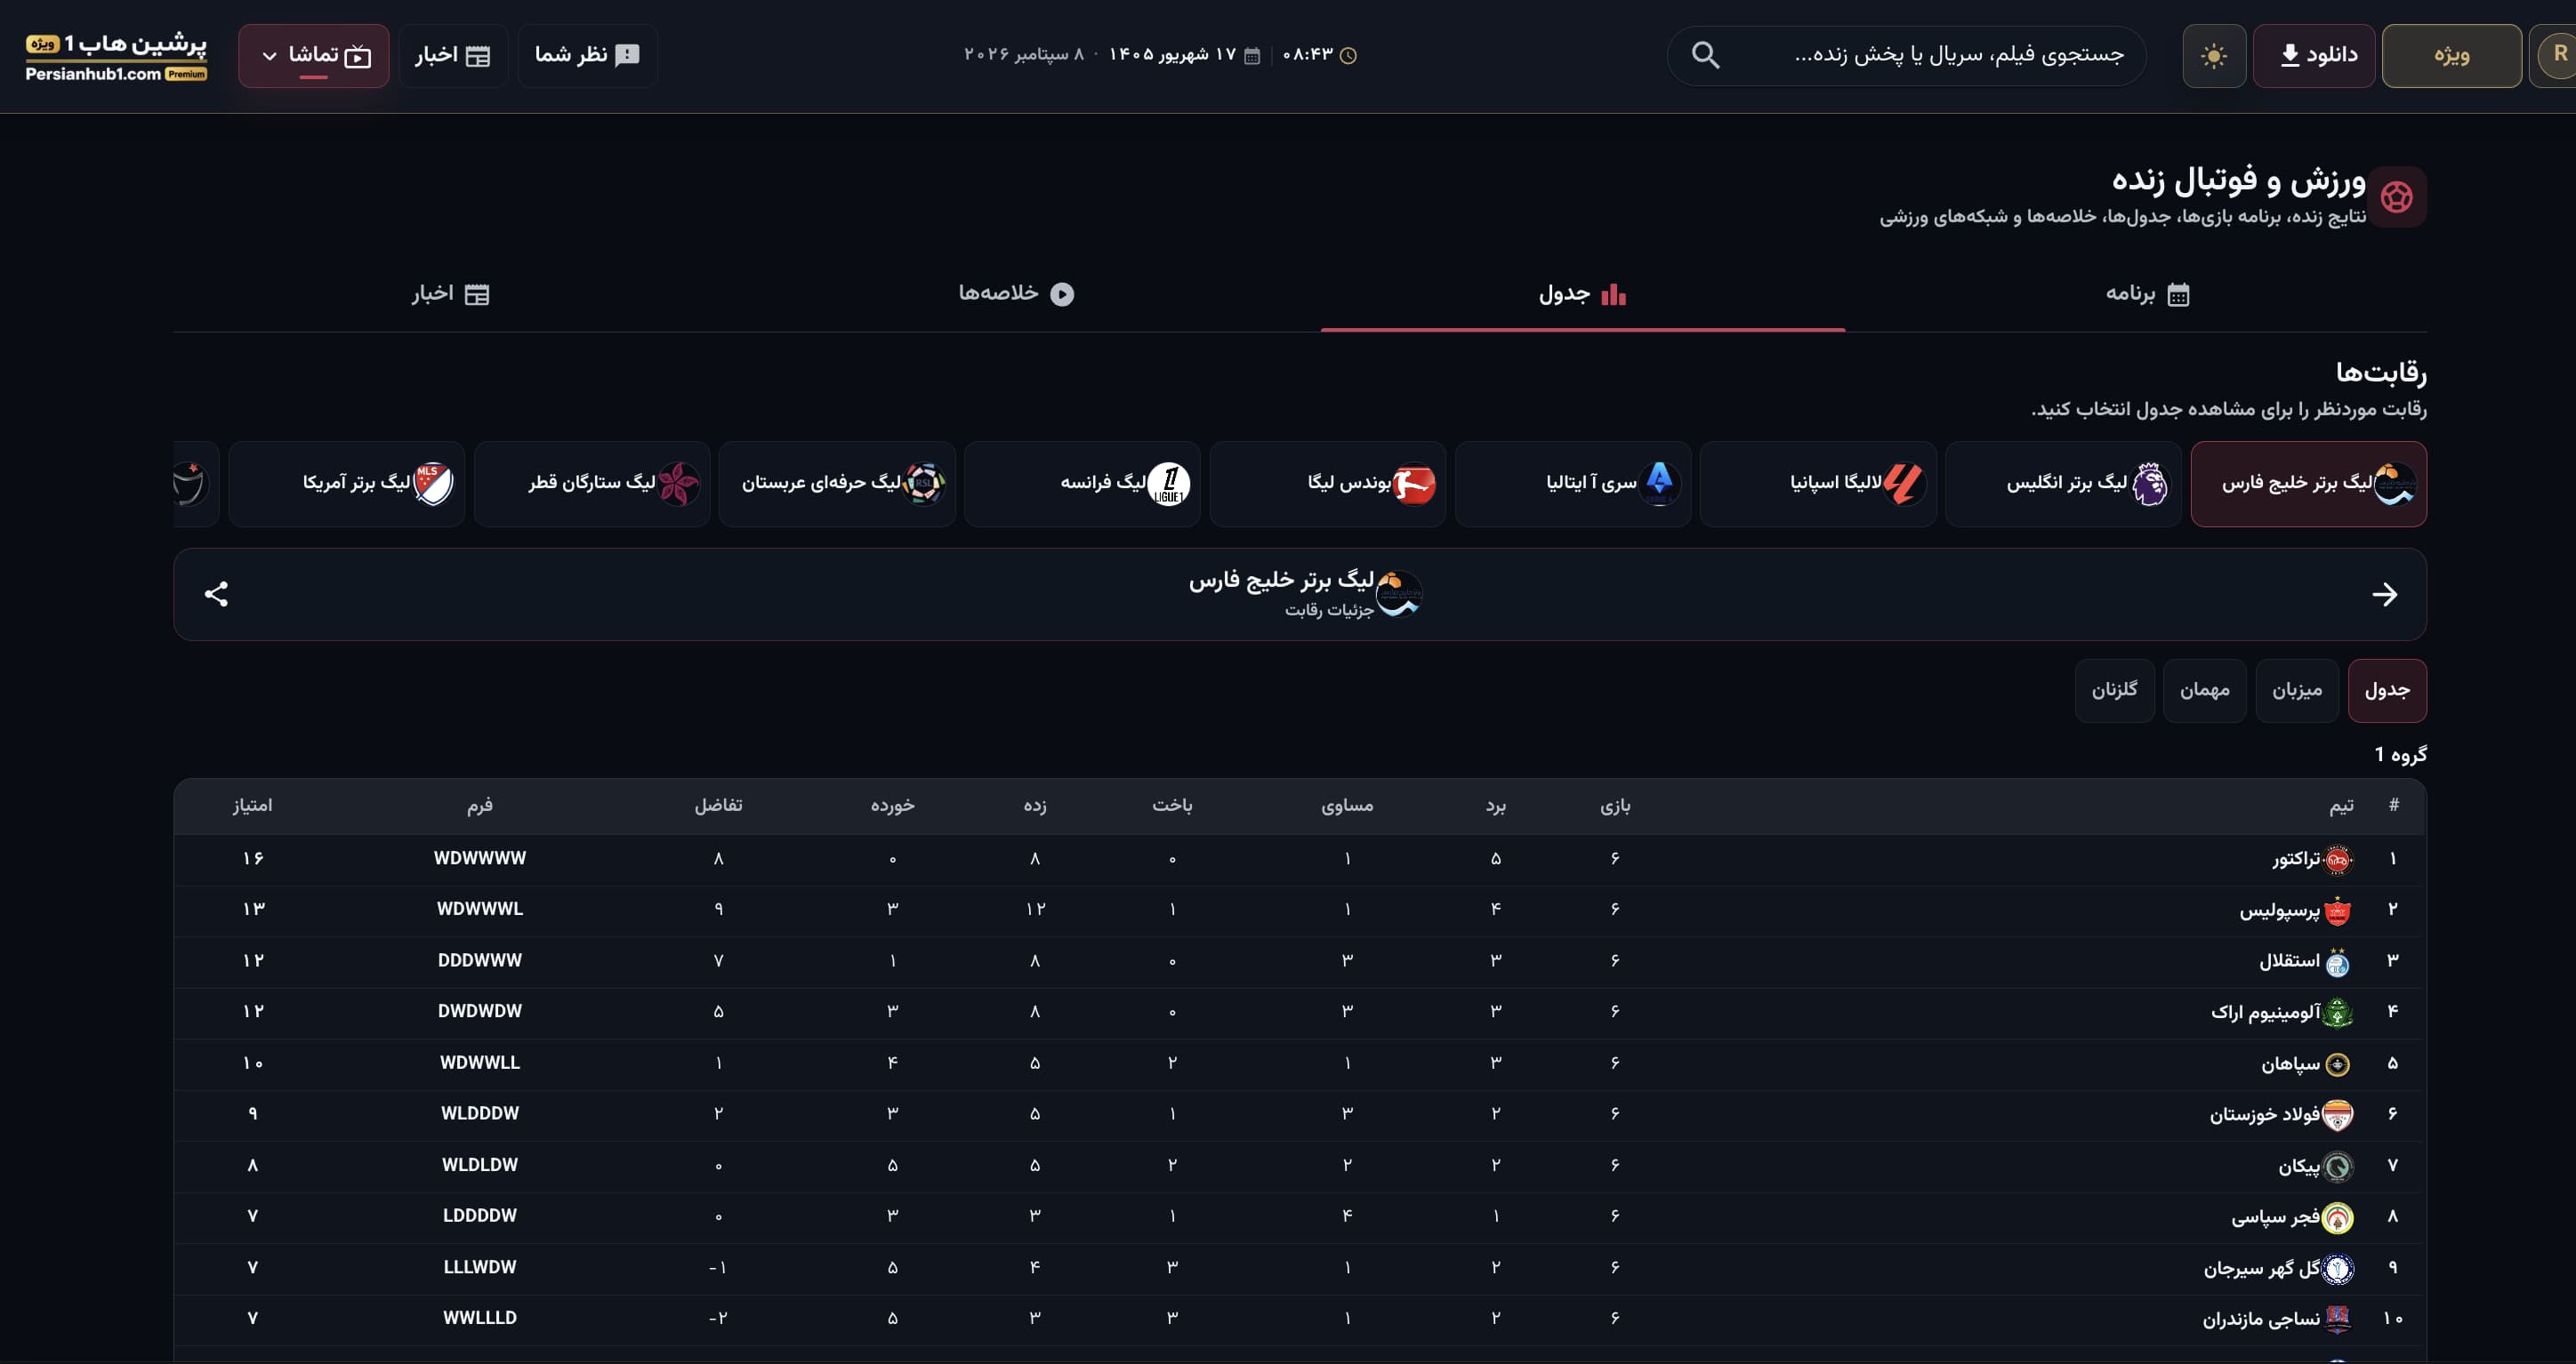Select لیگ برتر انگلیس competition
Image resolution: width=2576 pixels, height=1364 pixels.
pos(2063,484)
